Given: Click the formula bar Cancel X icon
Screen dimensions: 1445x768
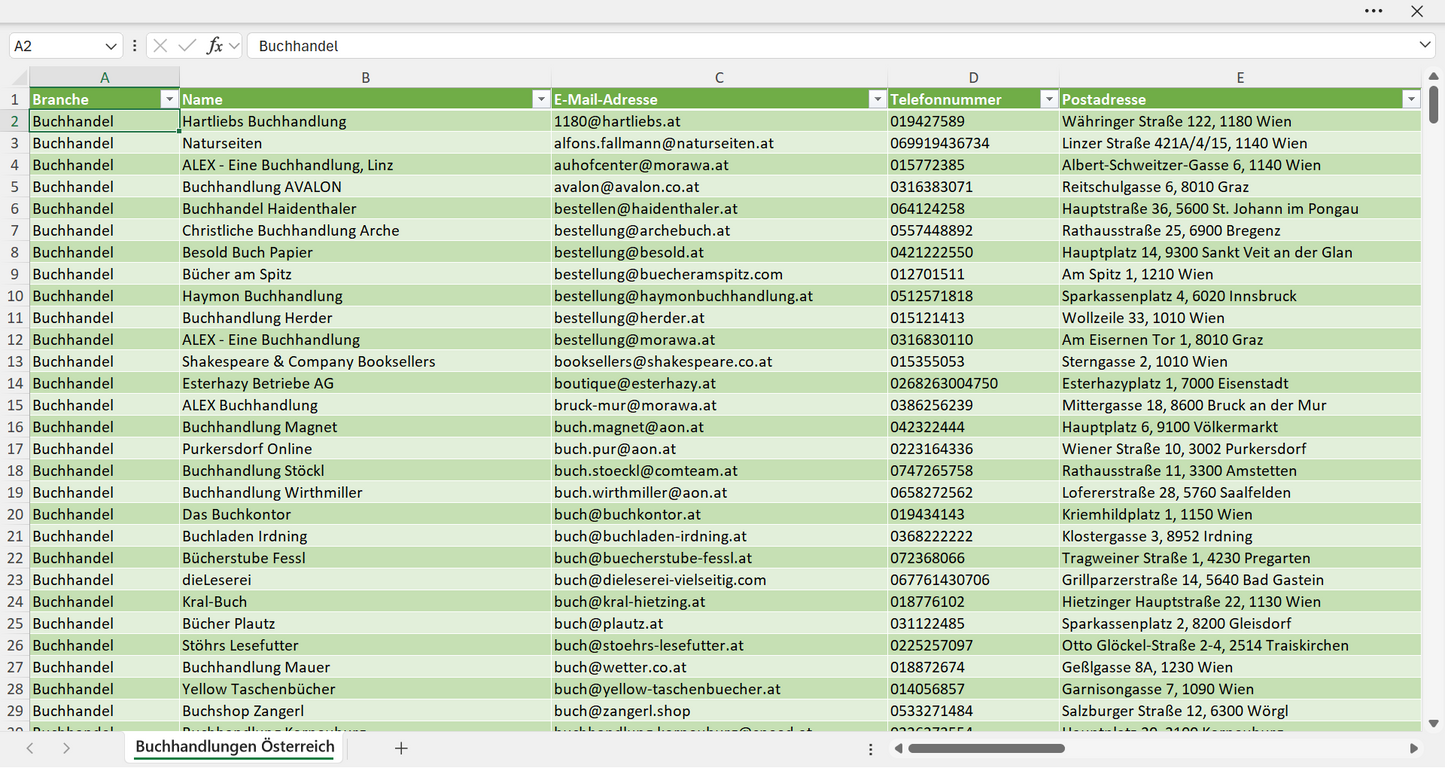Looking at the screenshot, I should point(160,46).
